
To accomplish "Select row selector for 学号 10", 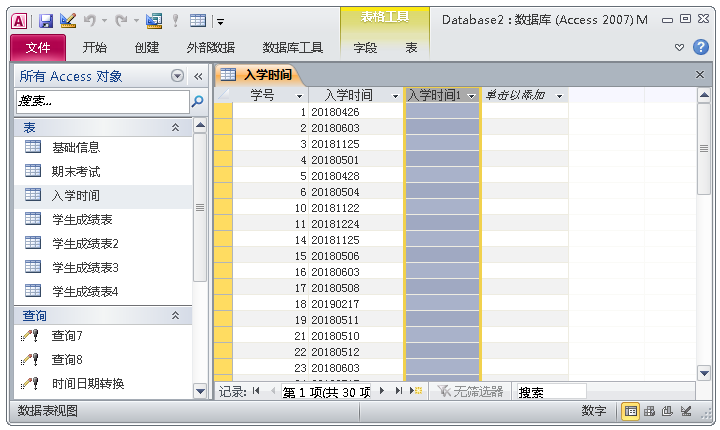I will [224, 208].
